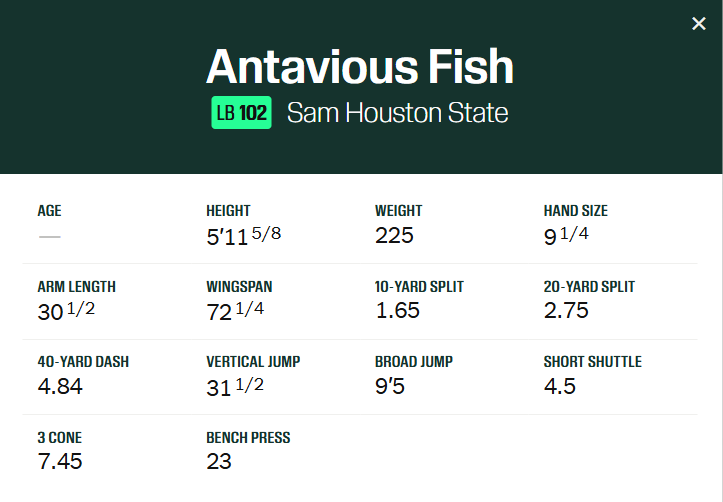Click the HEIGHT stat label
Viewport: 723px width, 502px height.
(x=228, y=211)
